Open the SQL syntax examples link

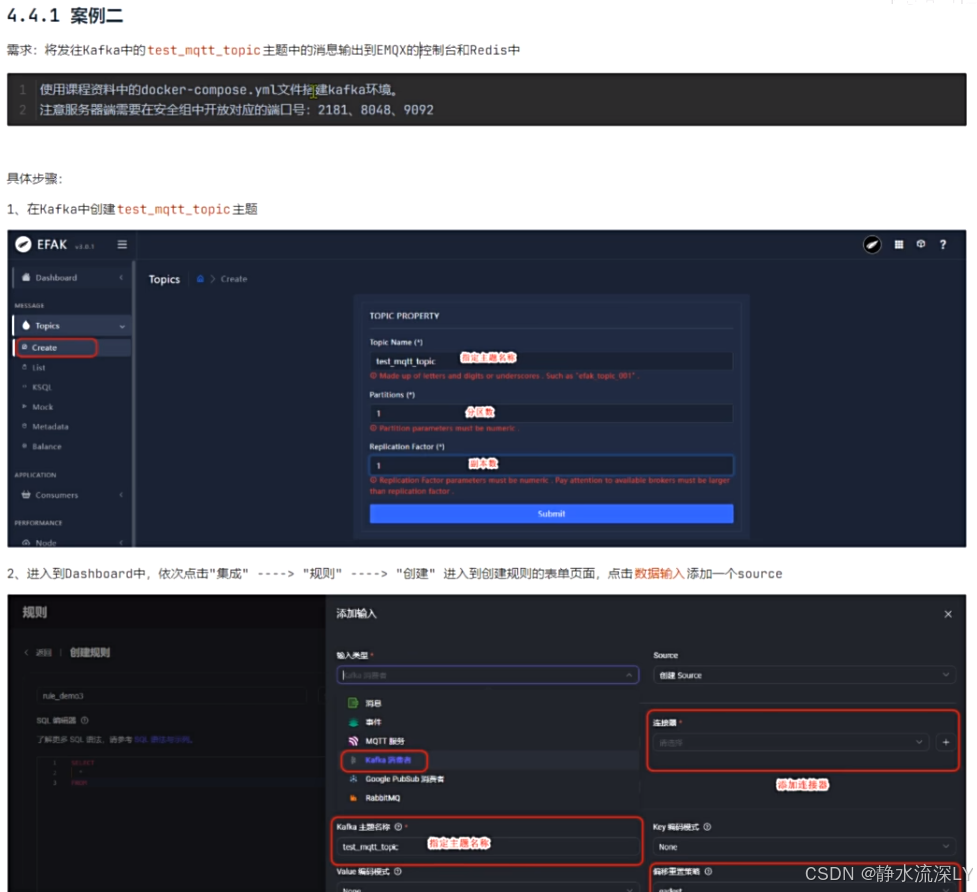[163, 740]
